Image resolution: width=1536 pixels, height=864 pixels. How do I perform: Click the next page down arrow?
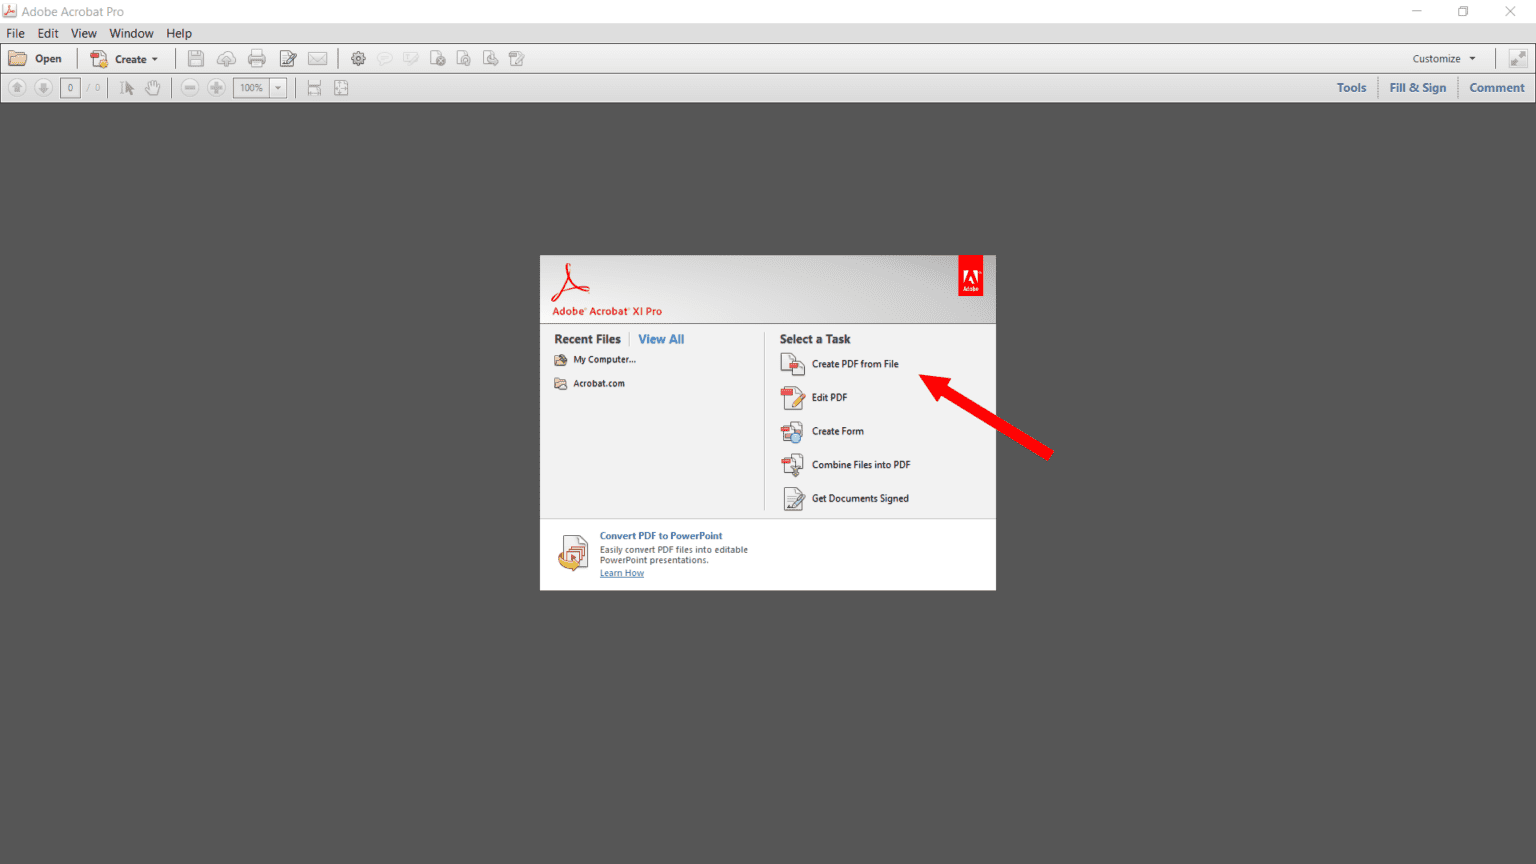pos(43,88)
